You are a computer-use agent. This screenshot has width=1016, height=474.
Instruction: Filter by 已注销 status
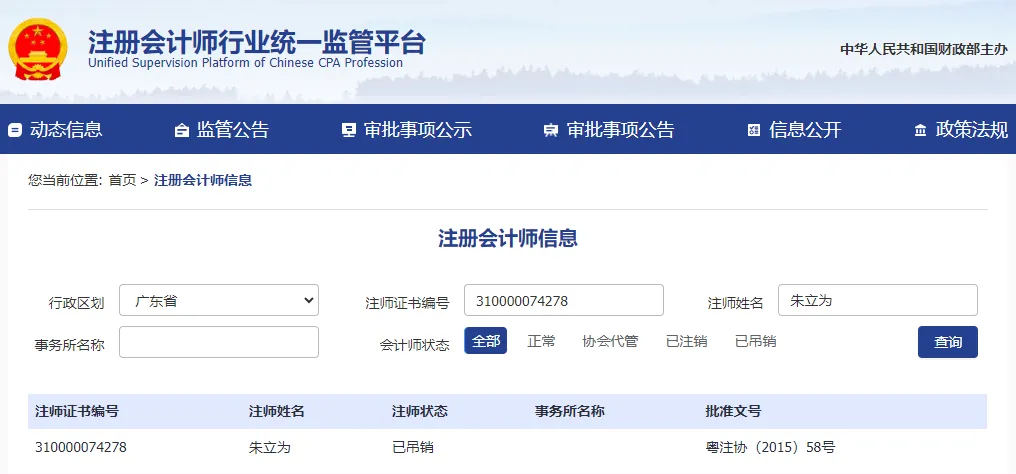click(686, 341)
